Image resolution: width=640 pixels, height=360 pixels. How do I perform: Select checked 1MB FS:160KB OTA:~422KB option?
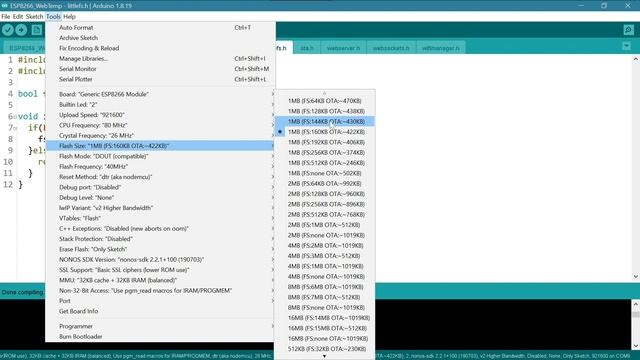[x=324, y=132]
